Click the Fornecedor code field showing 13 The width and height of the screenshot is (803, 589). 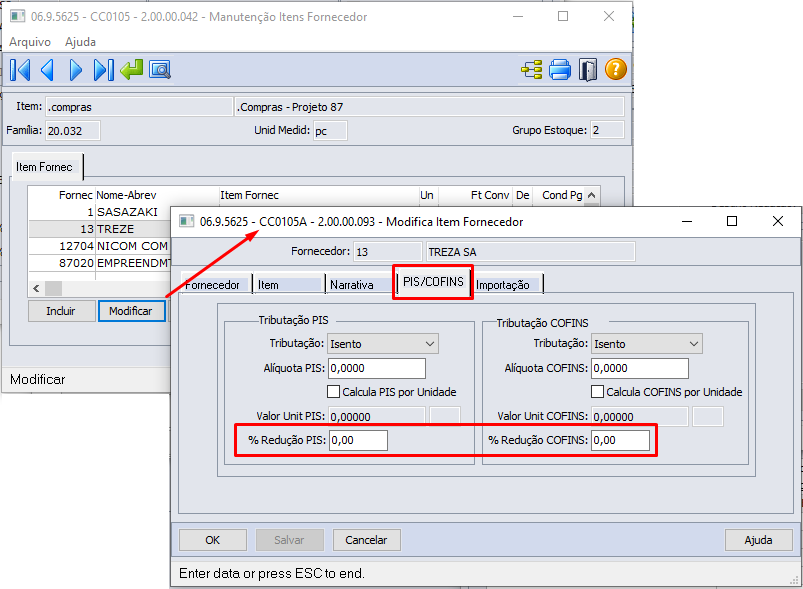click(388, 251)
